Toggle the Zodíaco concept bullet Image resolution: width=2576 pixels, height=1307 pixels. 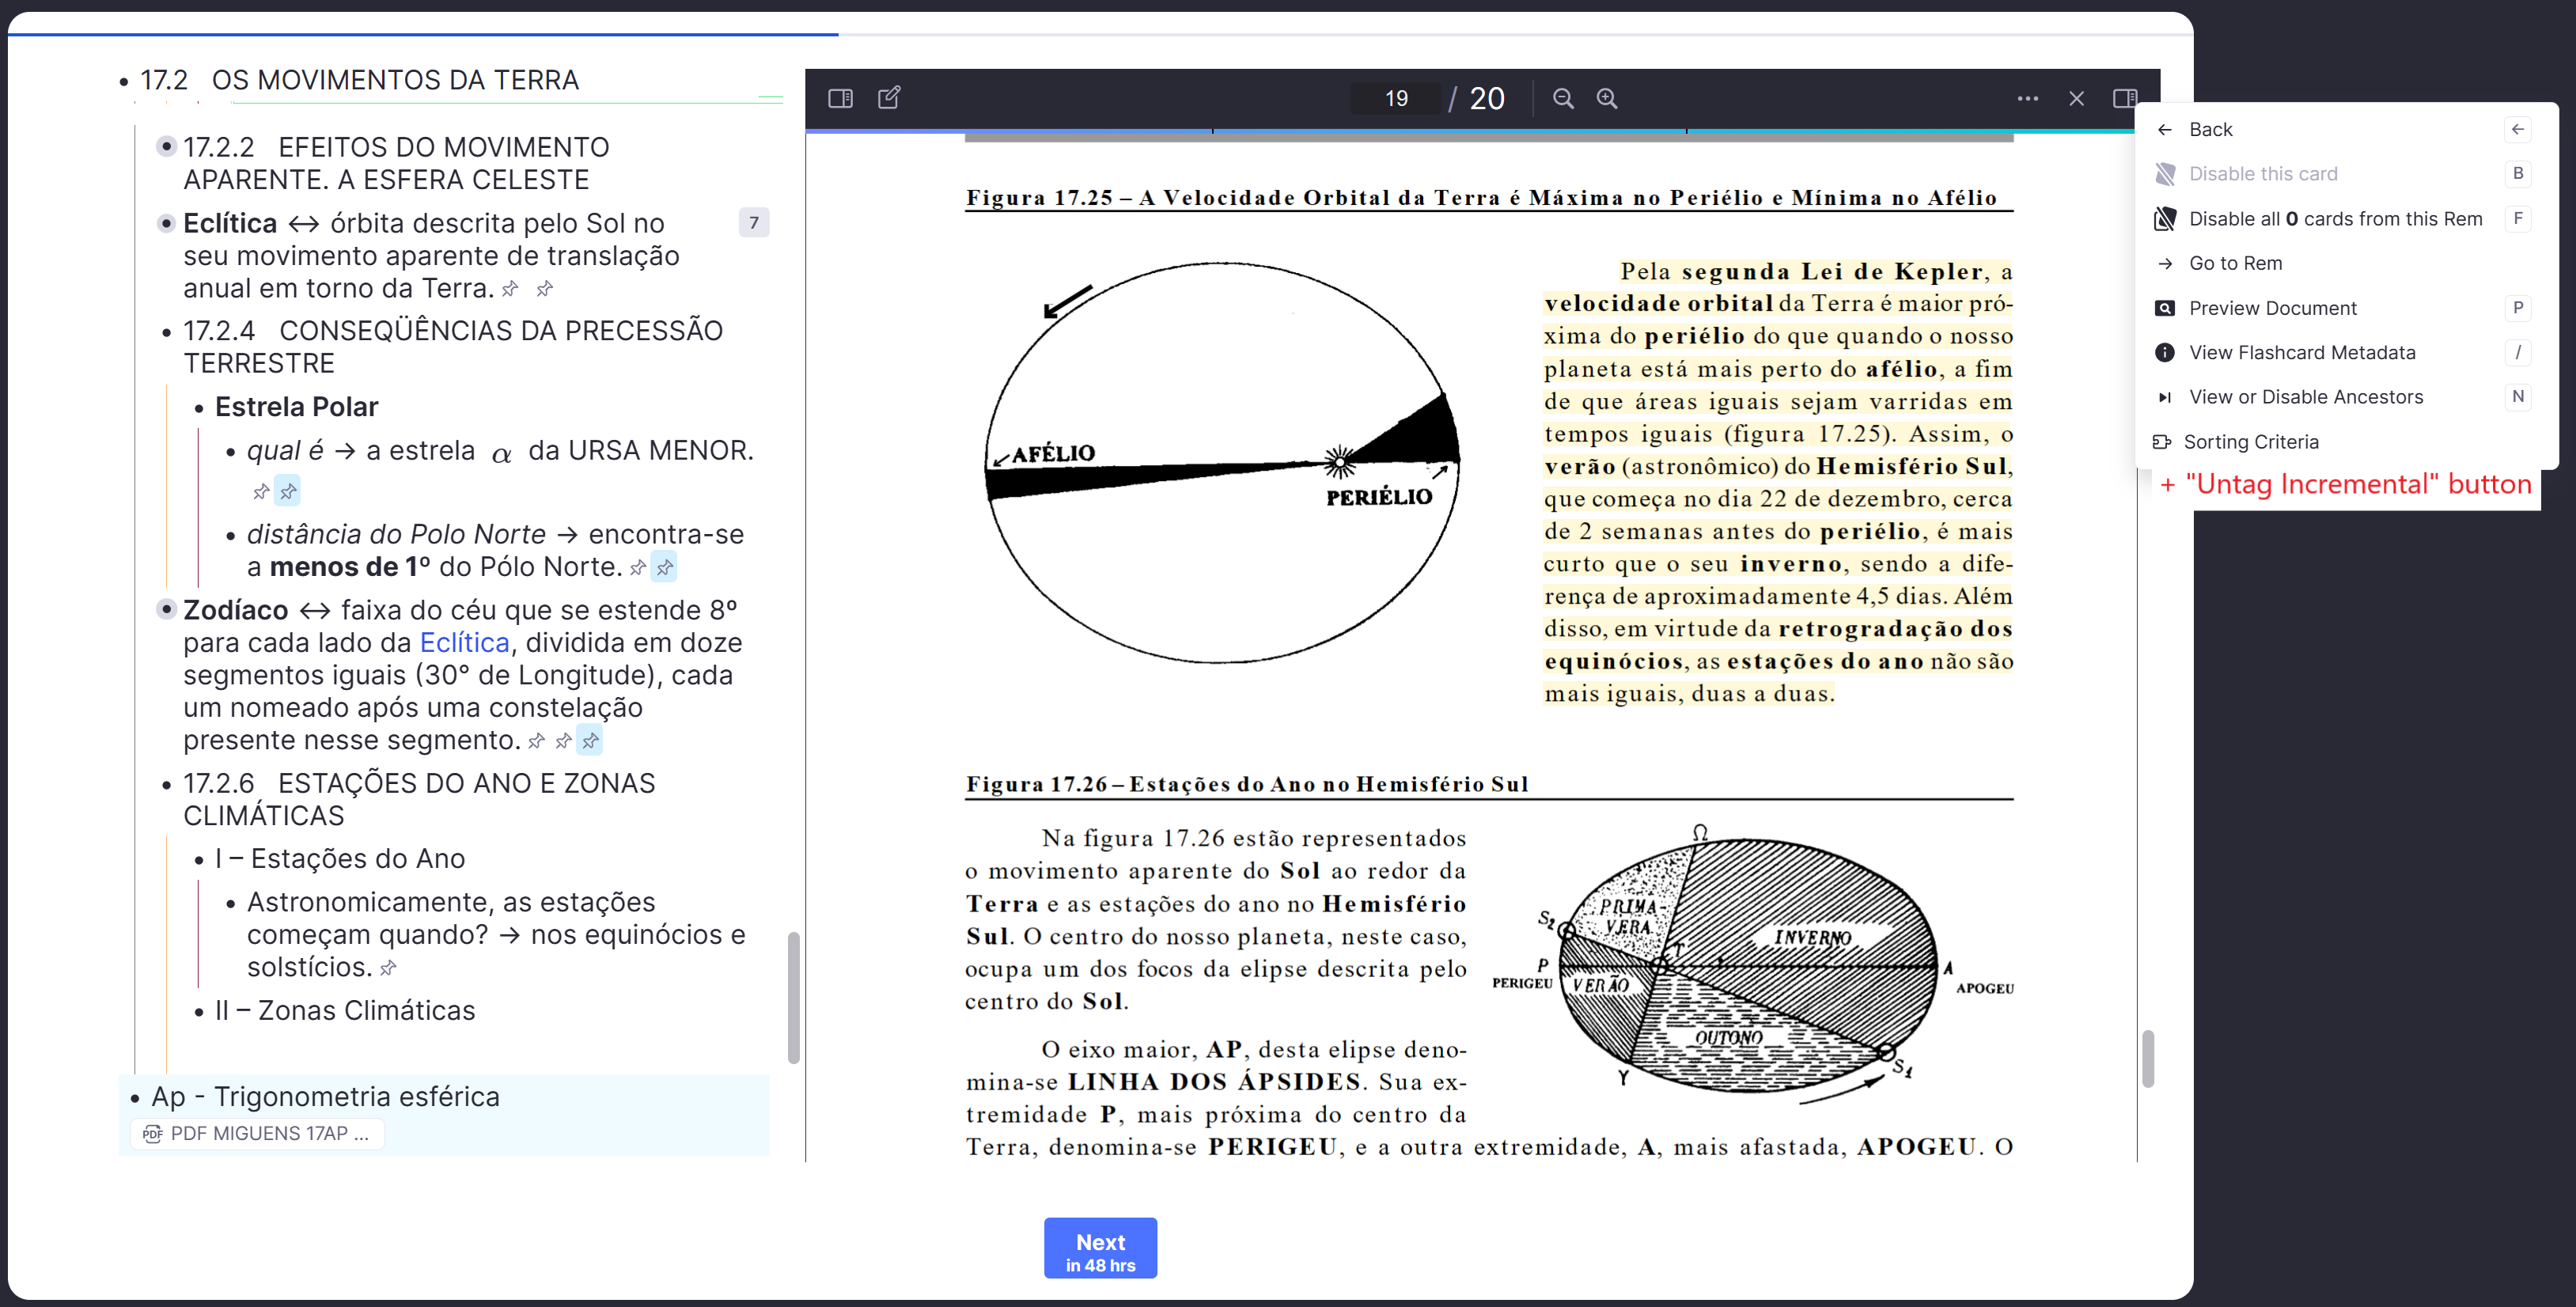click(x=166, y=609)
